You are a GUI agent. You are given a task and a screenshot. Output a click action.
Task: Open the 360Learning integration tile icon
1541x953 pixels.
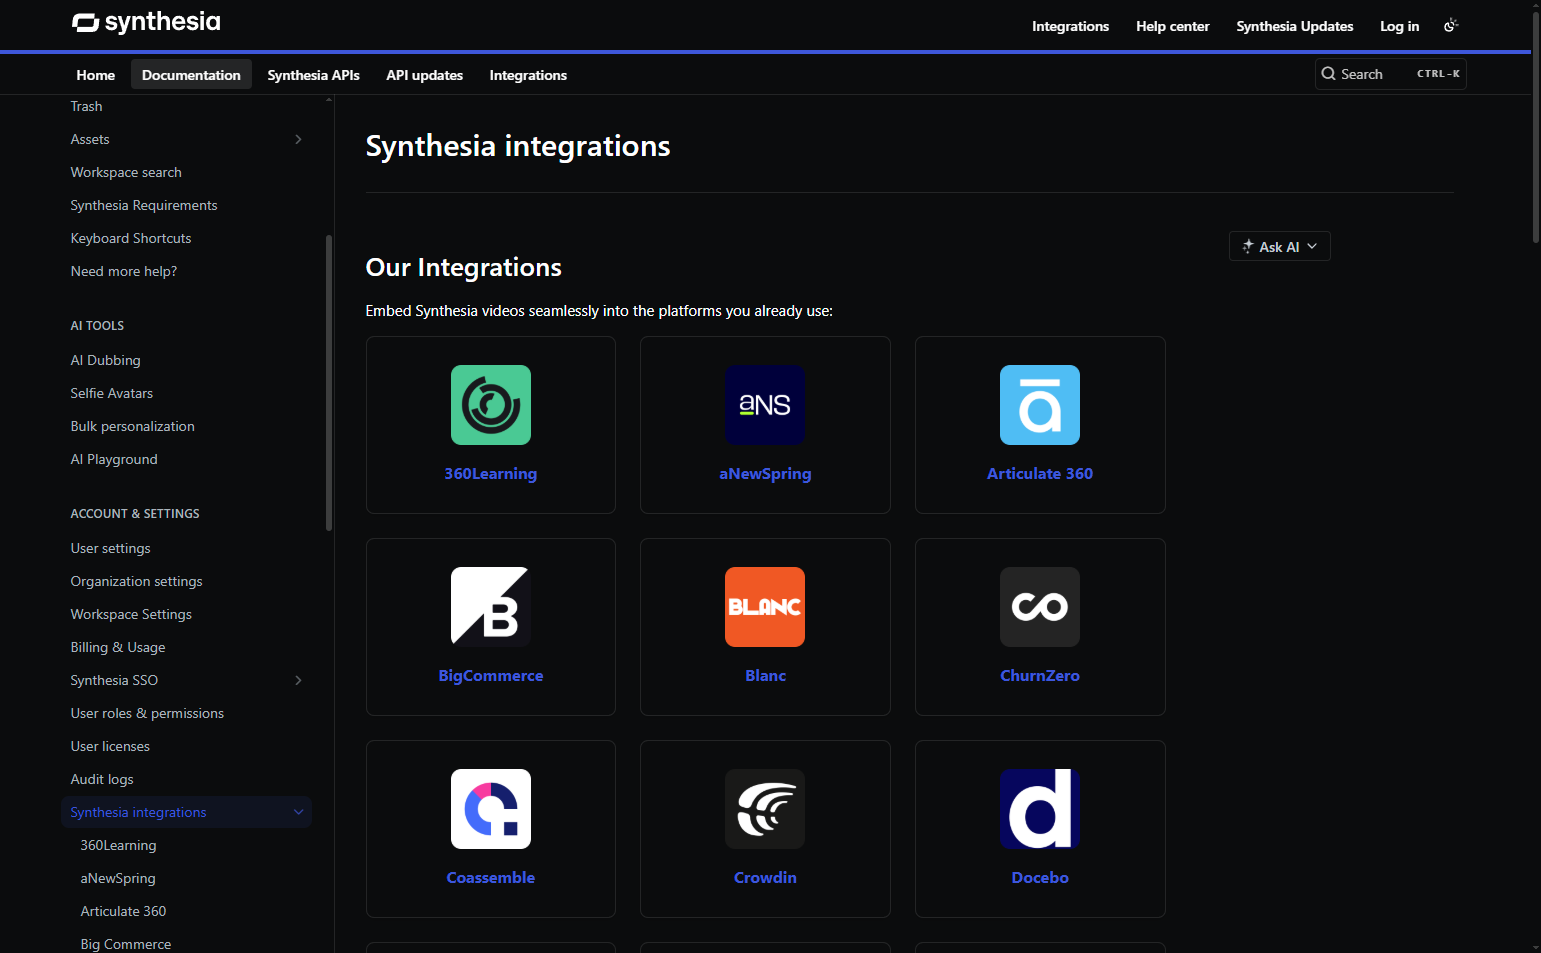click(490, 405)
